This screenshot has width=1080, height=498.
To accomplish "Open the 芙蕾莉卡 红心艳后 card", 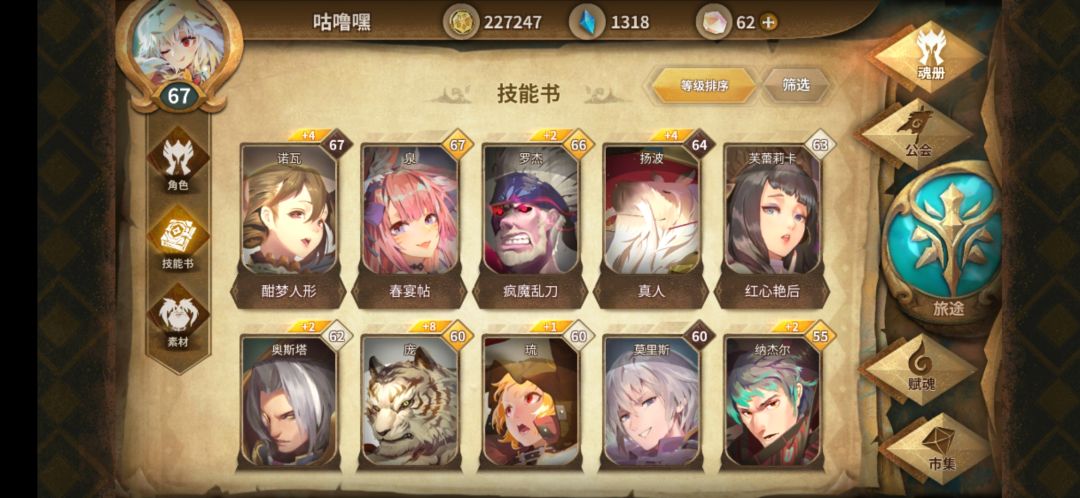I will point(772,220).
